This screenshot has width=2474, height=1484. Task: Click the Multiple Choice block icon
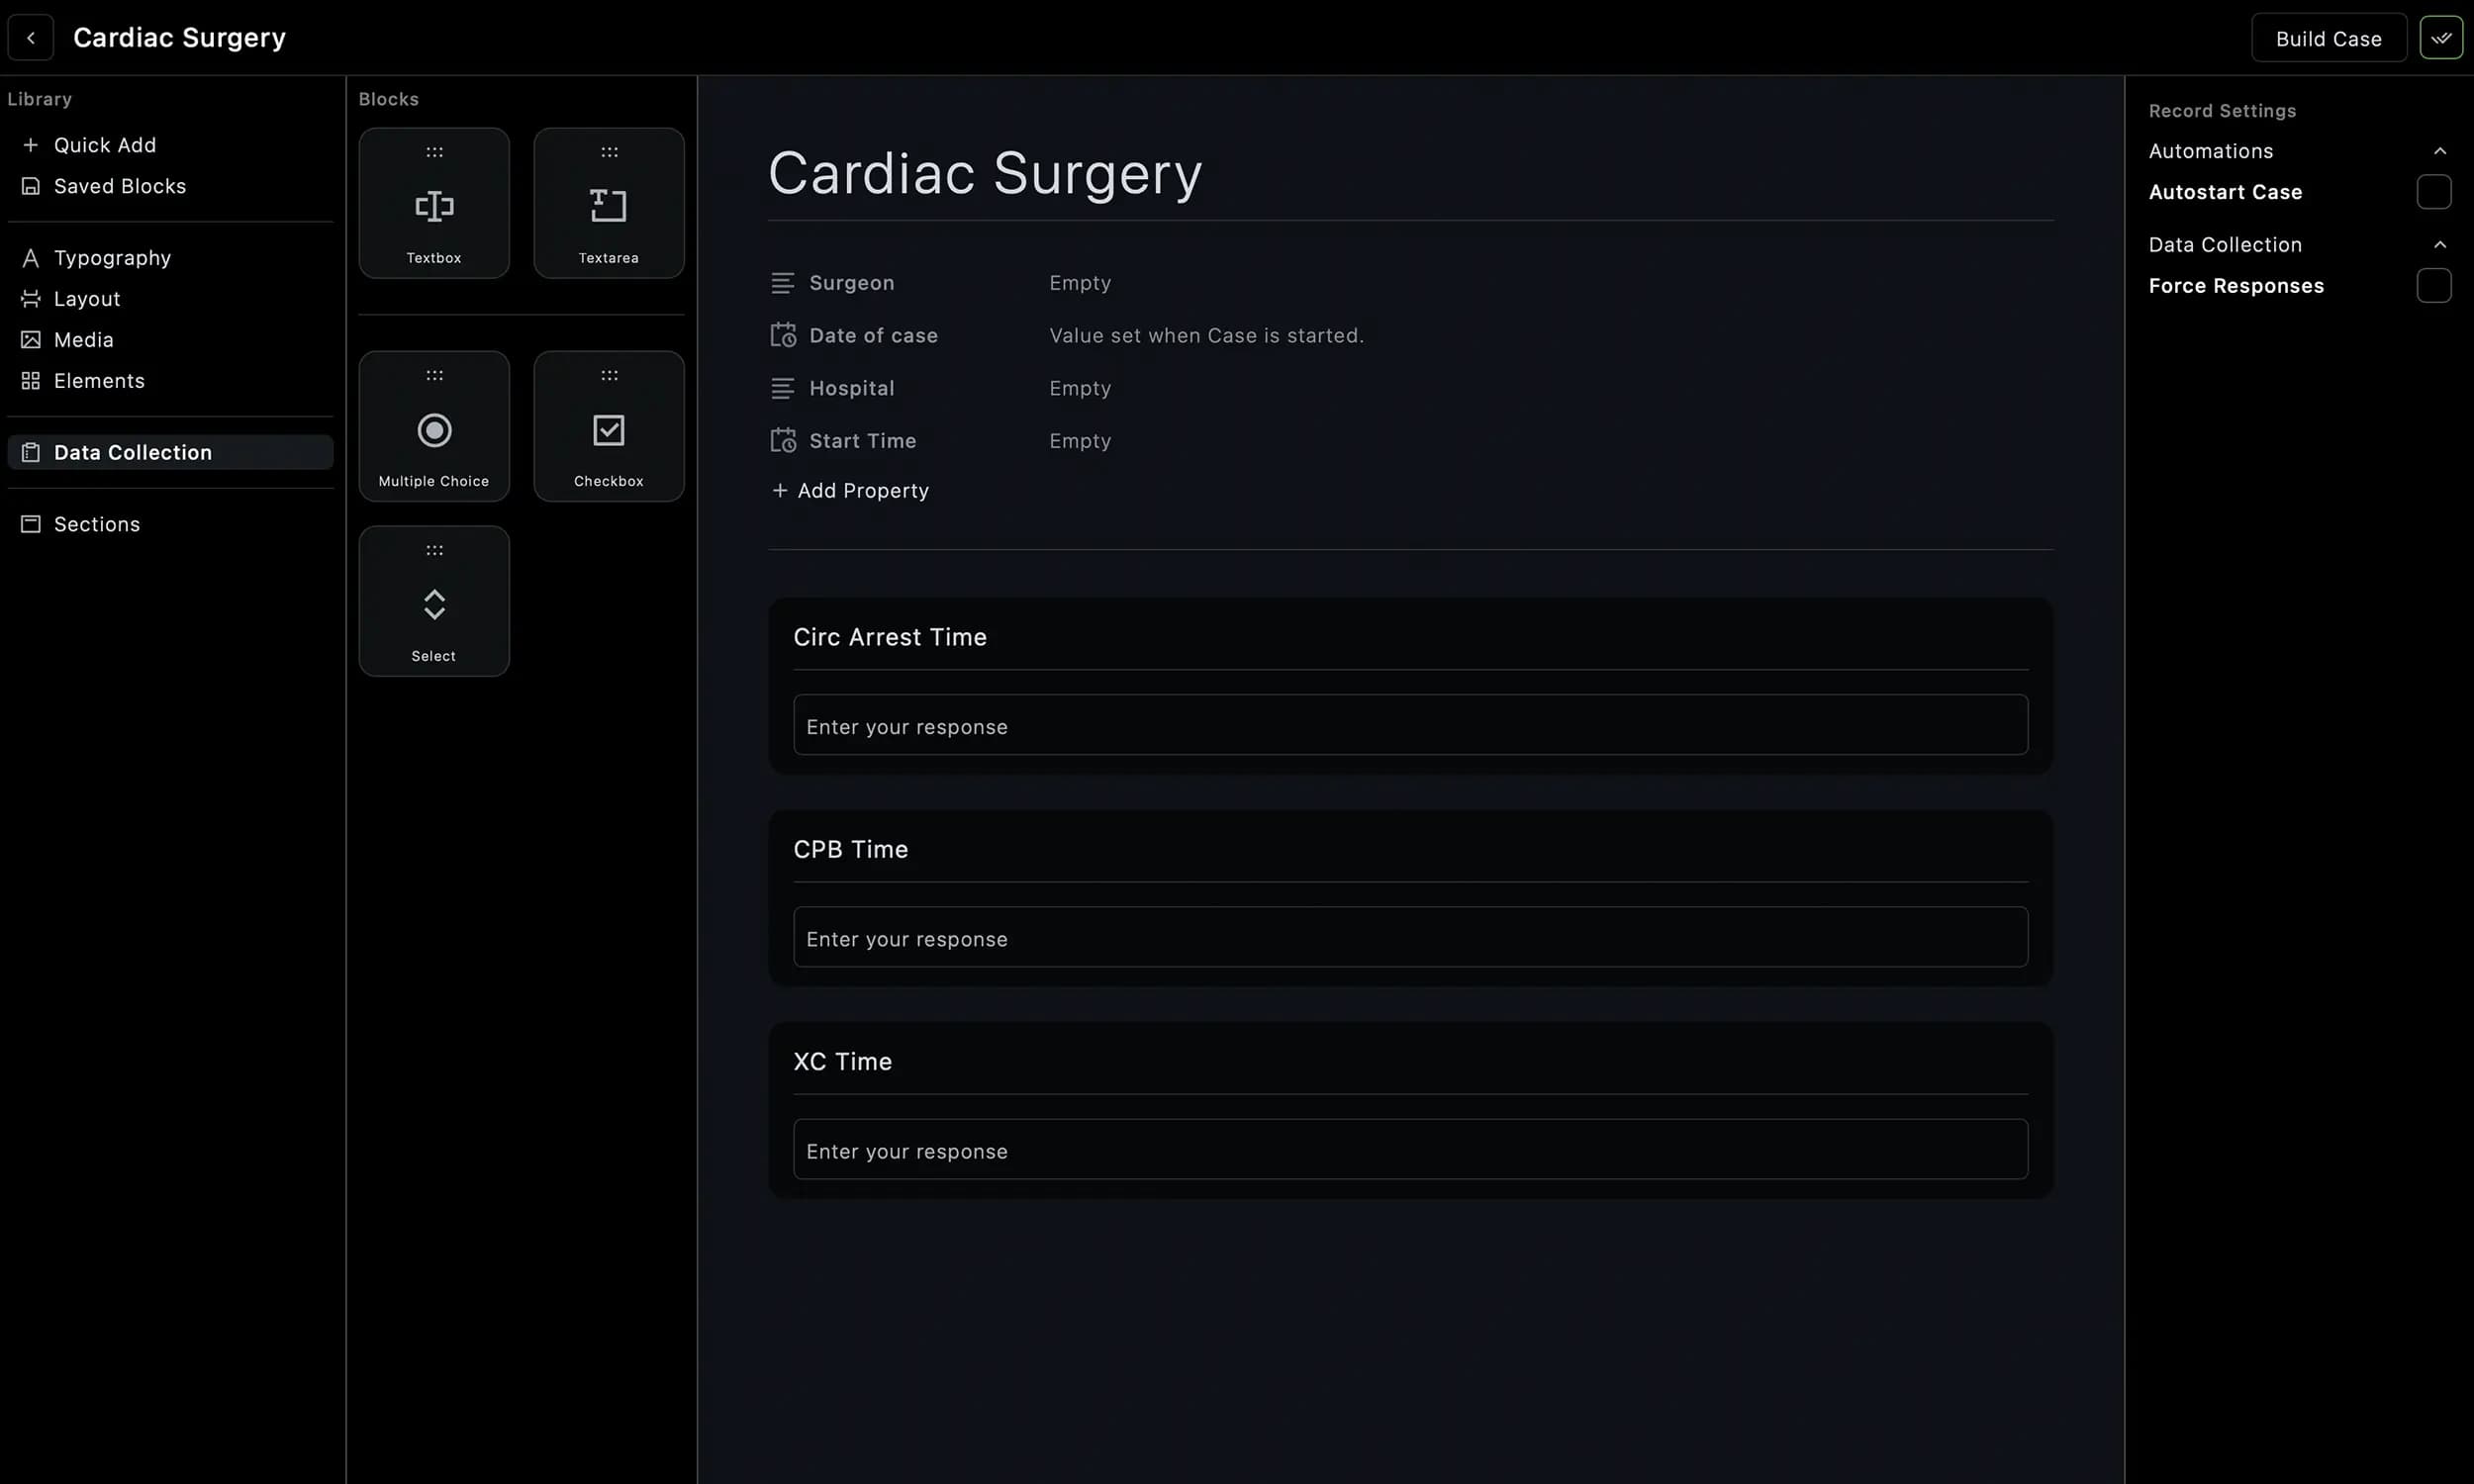click(x=433, y=429)
